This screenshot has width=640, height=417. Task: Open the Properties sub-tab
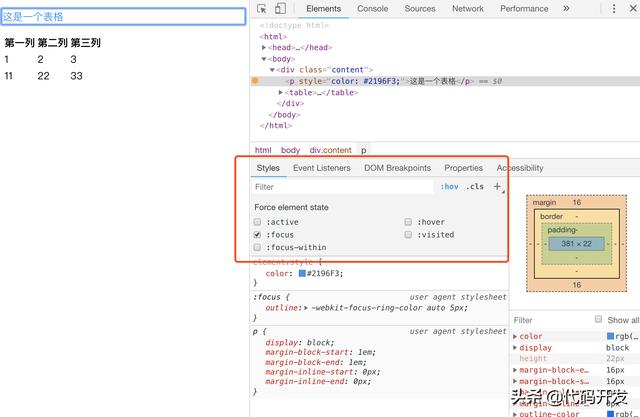coord(463,168)
